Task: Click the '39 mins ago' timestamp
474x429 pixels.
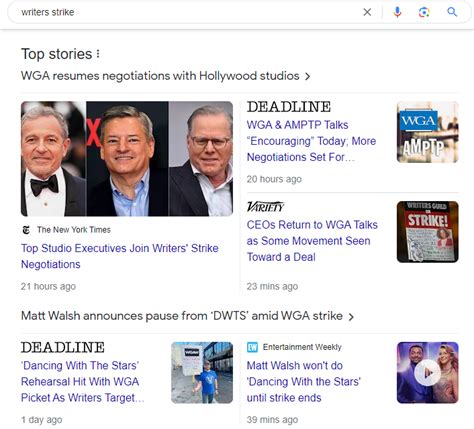Action: 272,420
